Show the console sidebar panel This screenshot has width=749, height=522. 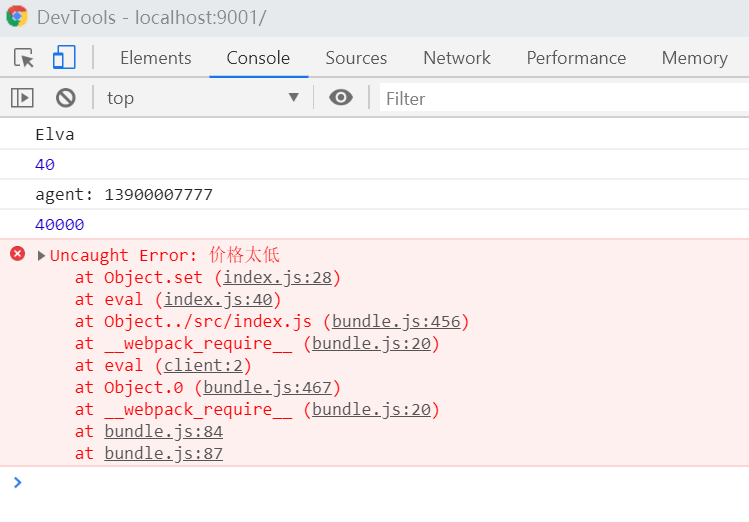[x=22, y=98]
